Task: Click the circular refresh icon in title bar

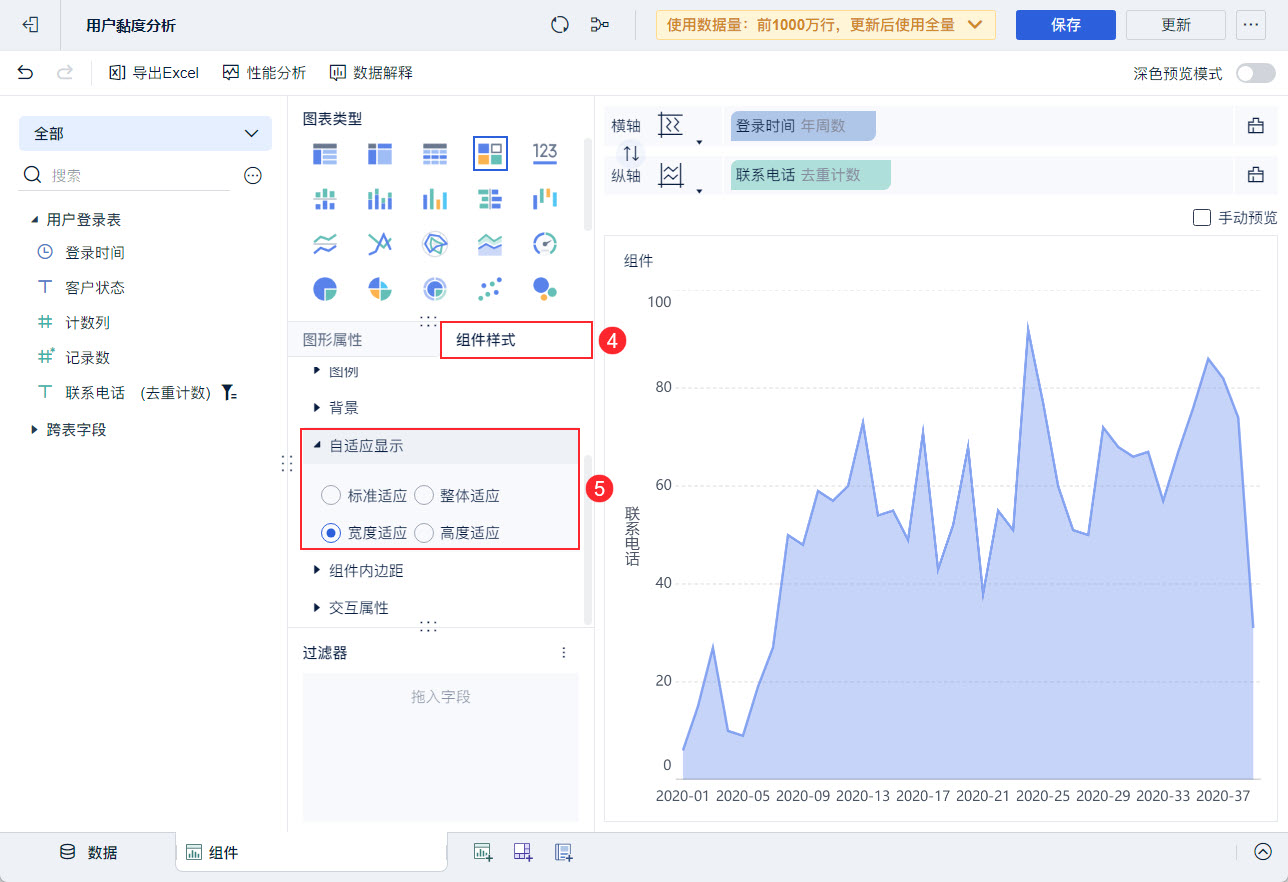Action: tap(560, 25)
